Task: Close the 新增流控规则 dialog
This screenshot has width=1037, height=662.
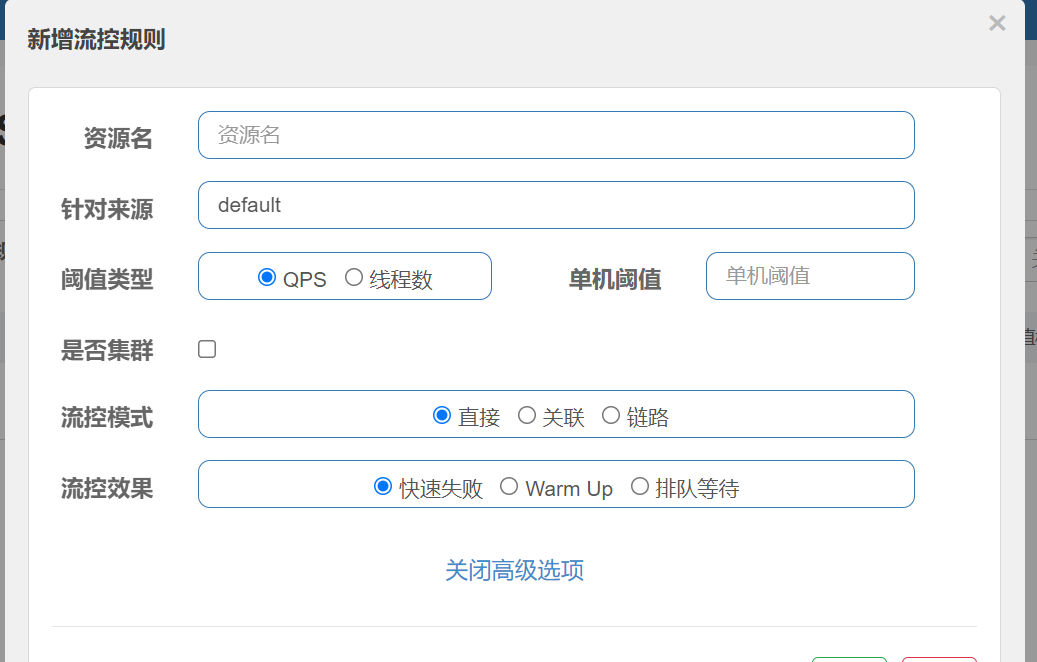Action: [996, 23]
